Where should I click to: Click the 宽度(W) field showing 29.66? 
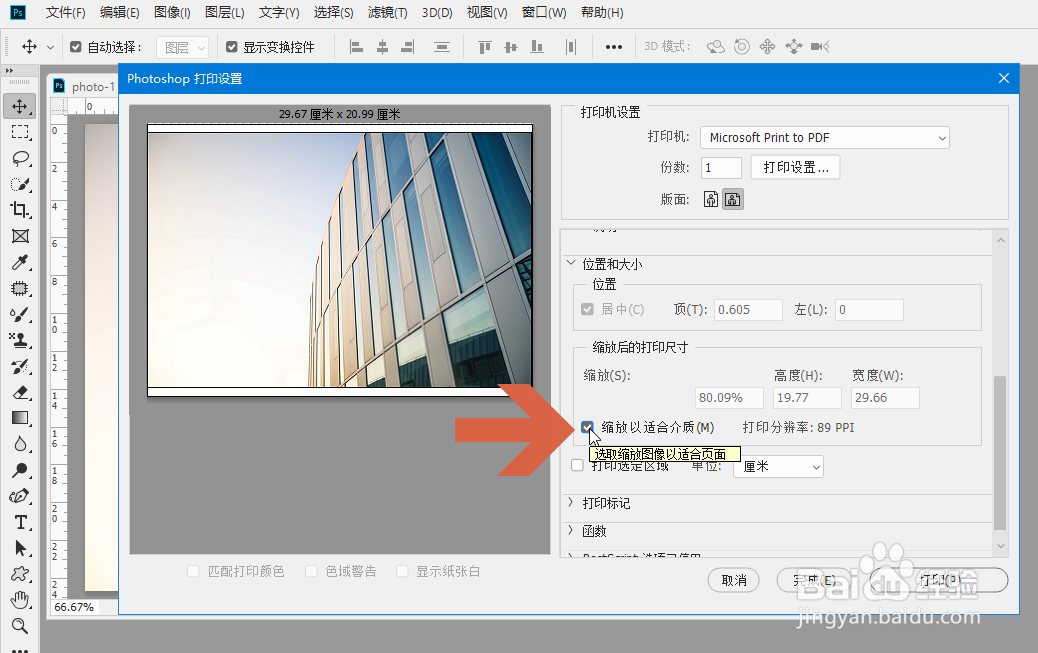point(885,398)
